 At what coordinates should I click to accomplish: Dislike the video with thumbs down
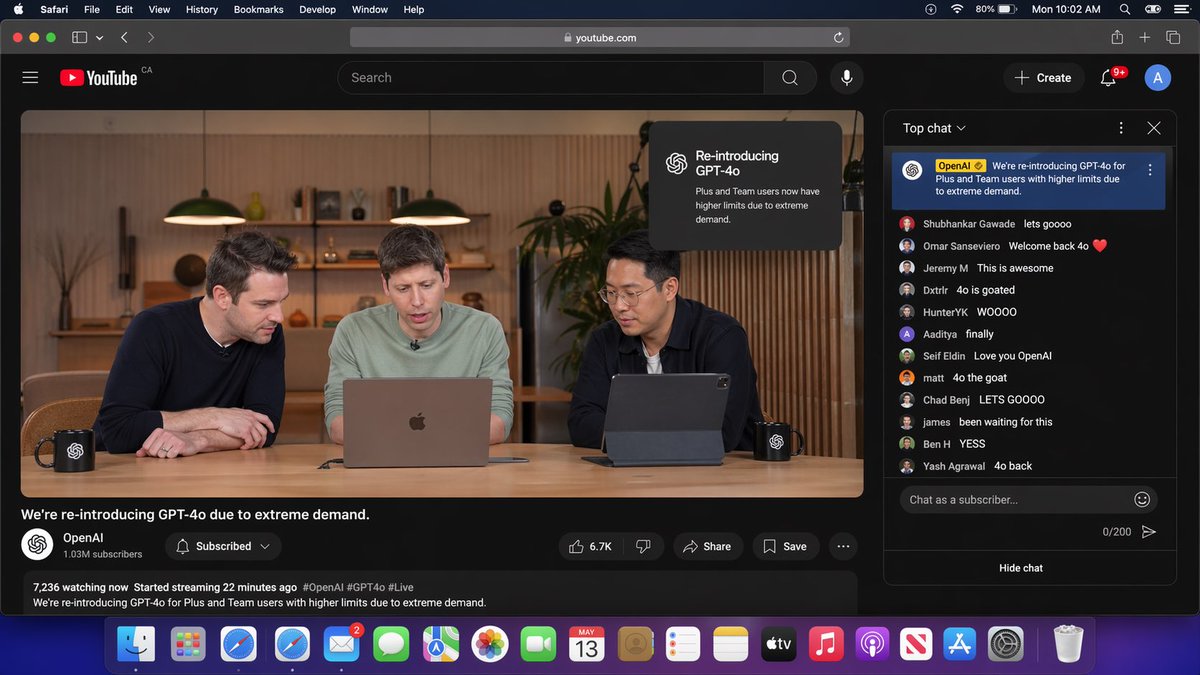(x=643, y=546)
